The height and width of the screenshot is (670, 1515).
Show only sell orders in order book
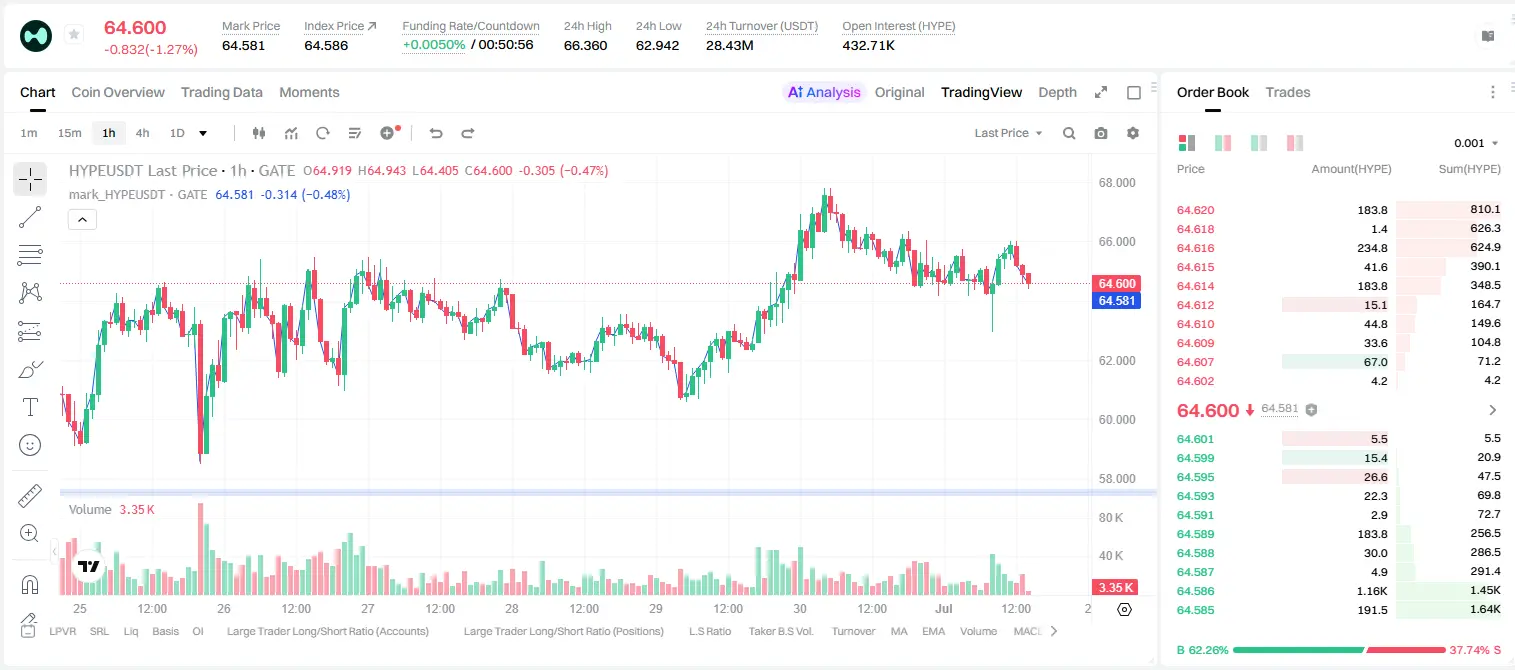tap(1295, 143)
